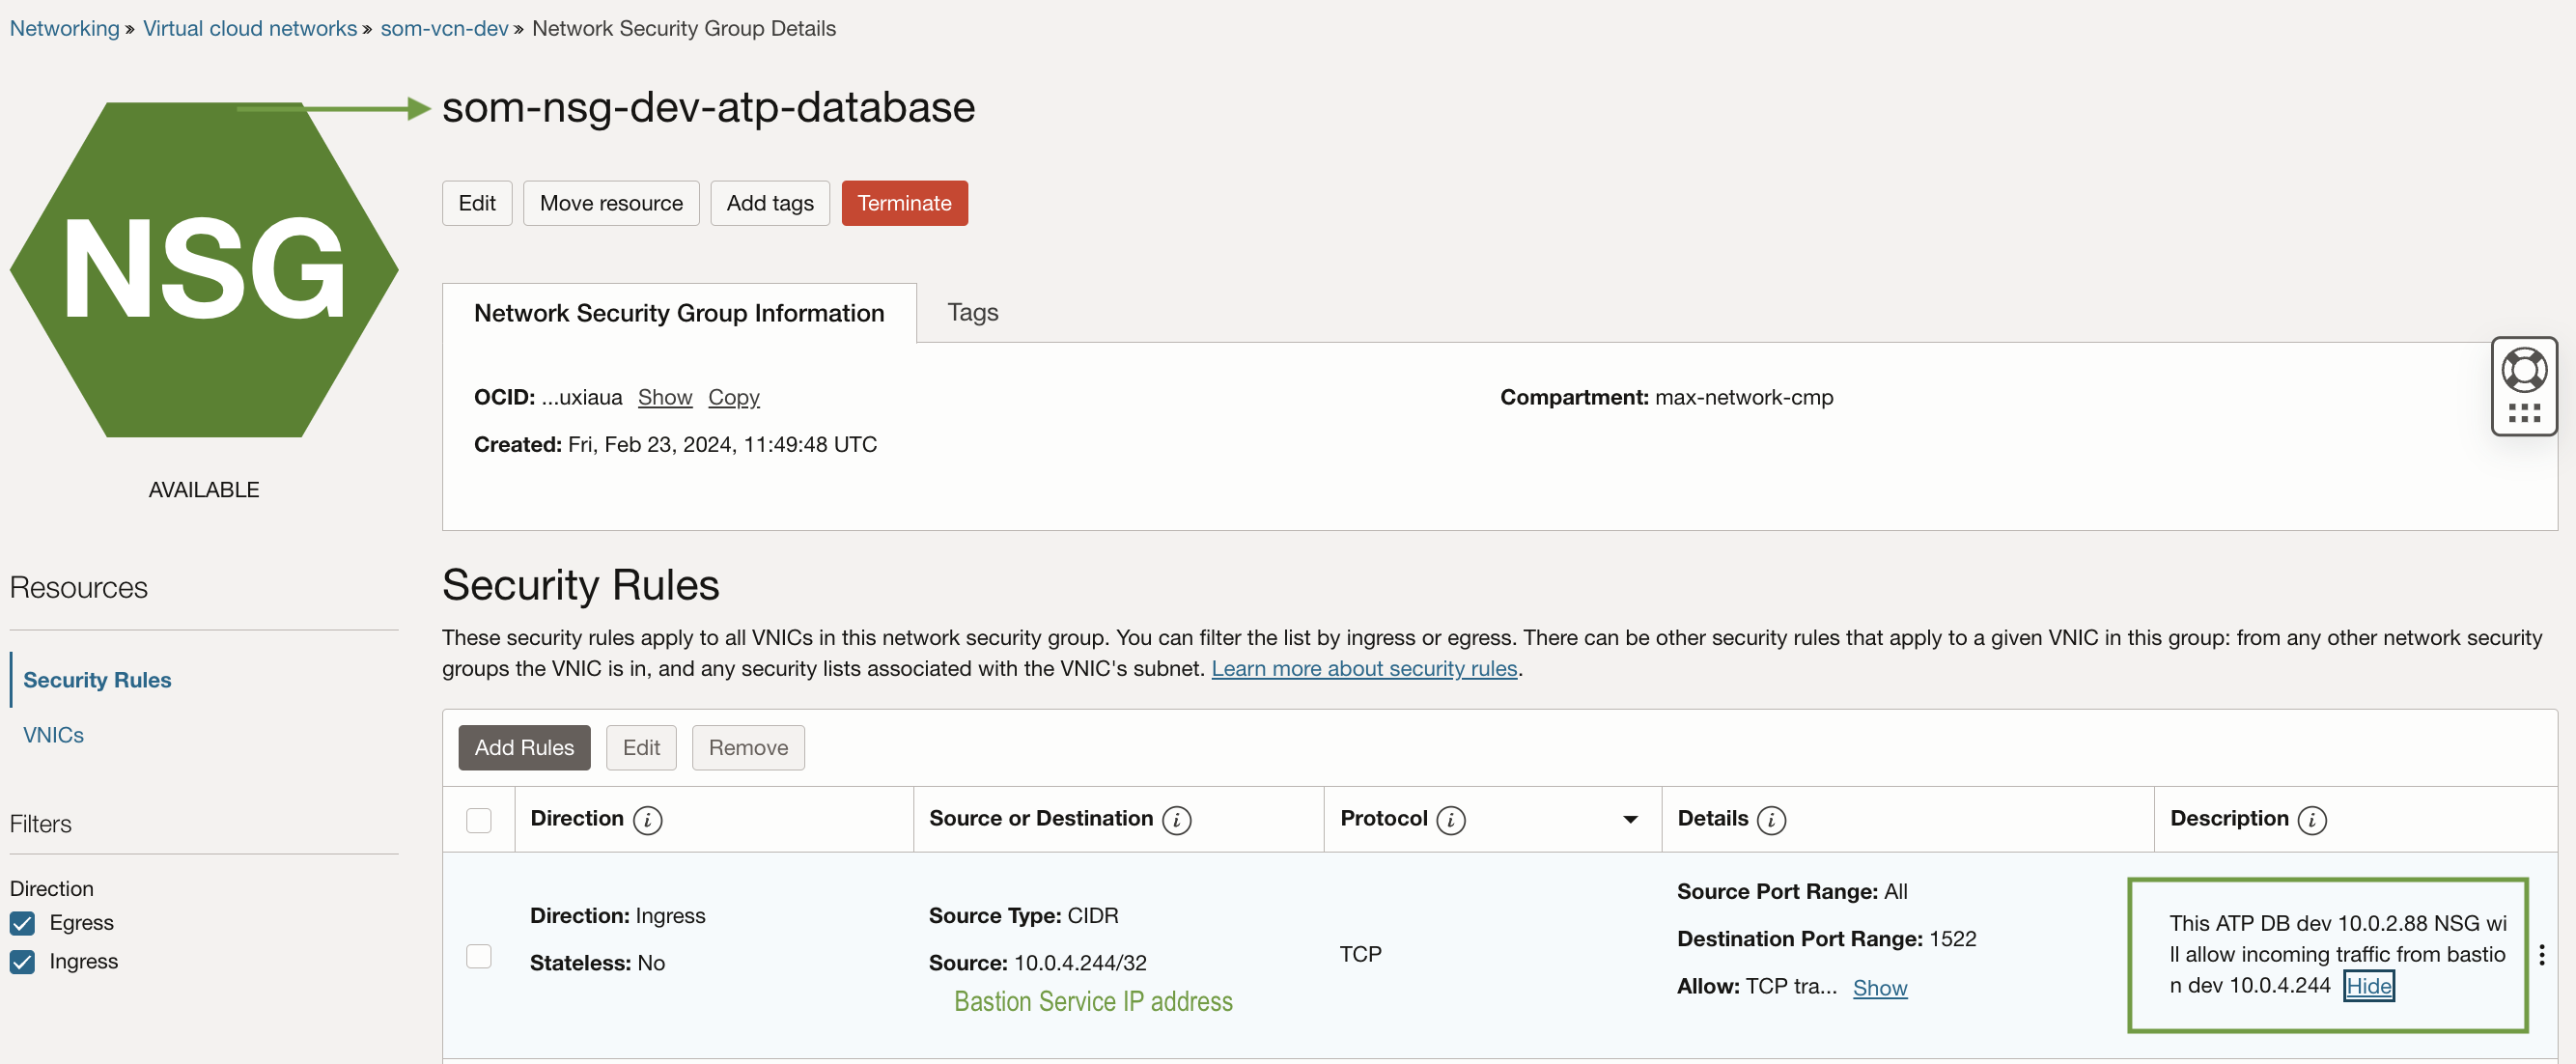Go to som-vcn-dev breadcrumb link

(x=444, y=28)
